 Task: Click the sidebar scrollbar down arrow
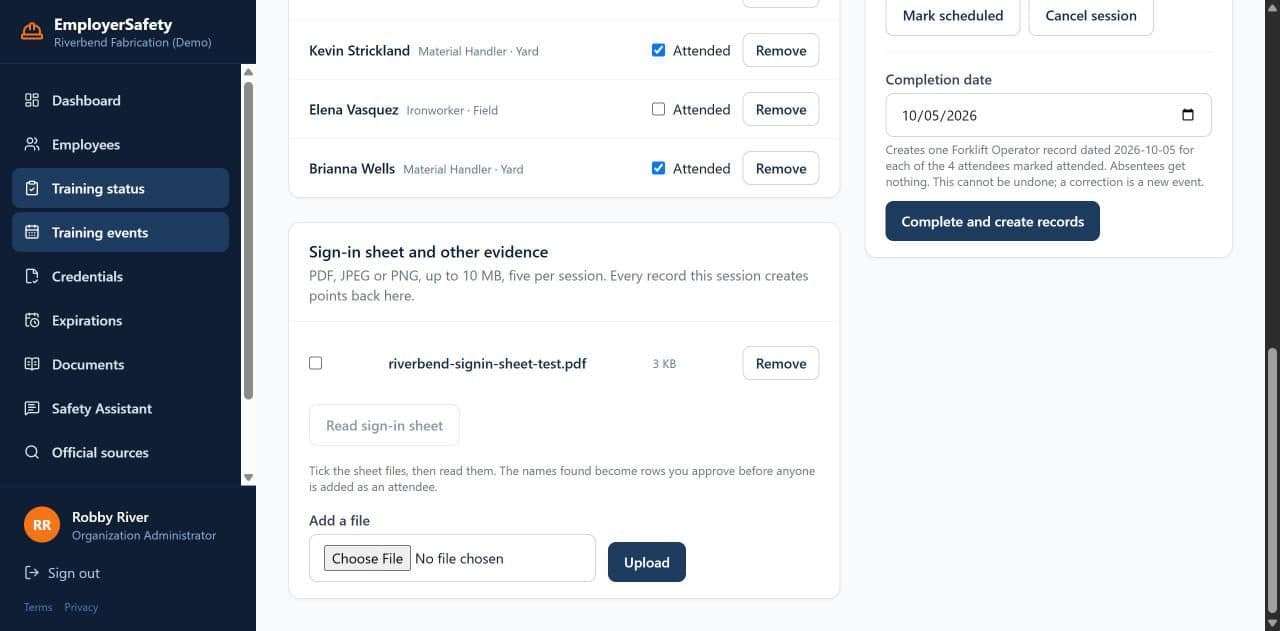click(249, 478)
